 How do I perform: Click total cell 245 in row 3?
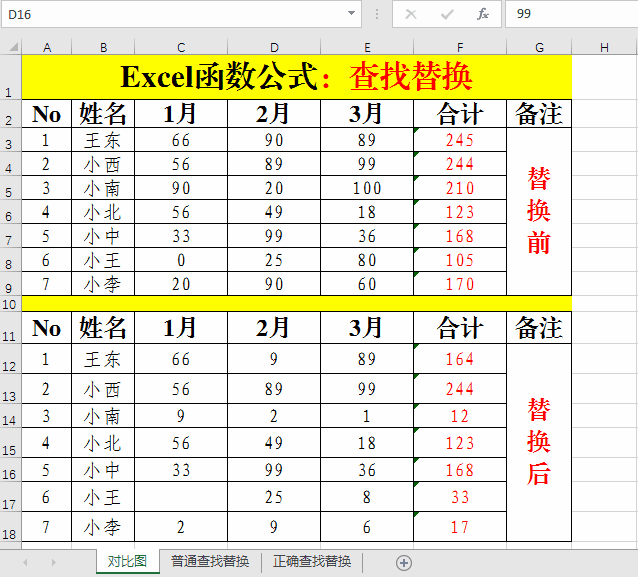tap(460, 140)
